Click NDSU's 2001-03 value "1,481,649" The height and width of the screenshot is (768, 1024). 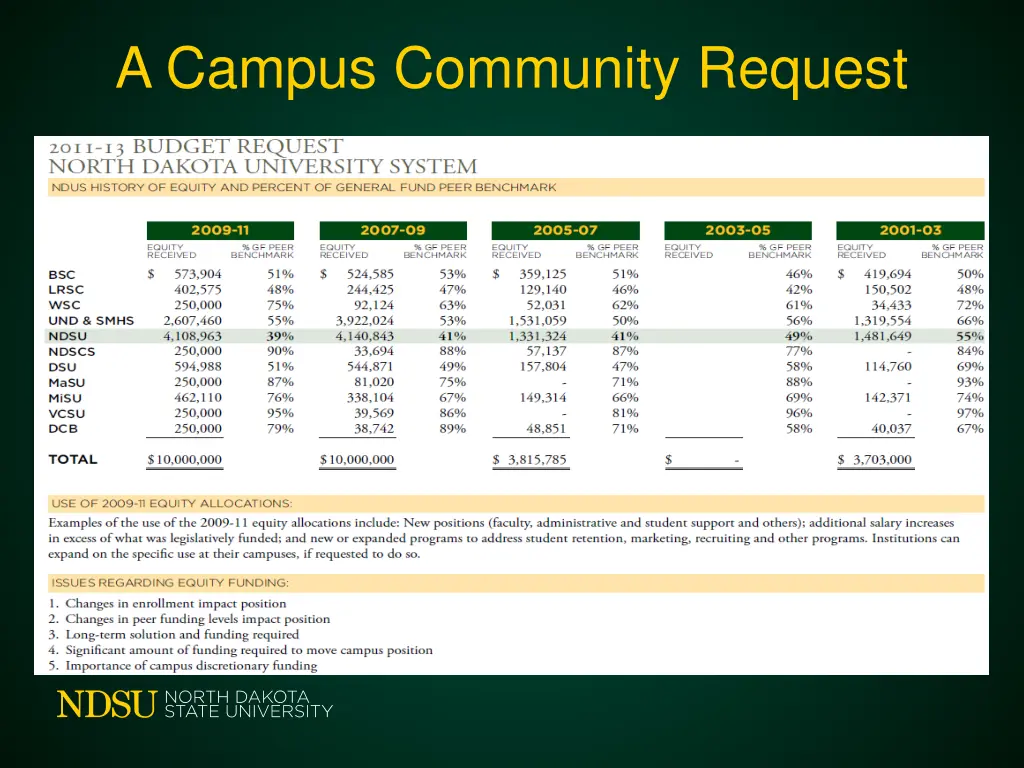tap(882, 336)
